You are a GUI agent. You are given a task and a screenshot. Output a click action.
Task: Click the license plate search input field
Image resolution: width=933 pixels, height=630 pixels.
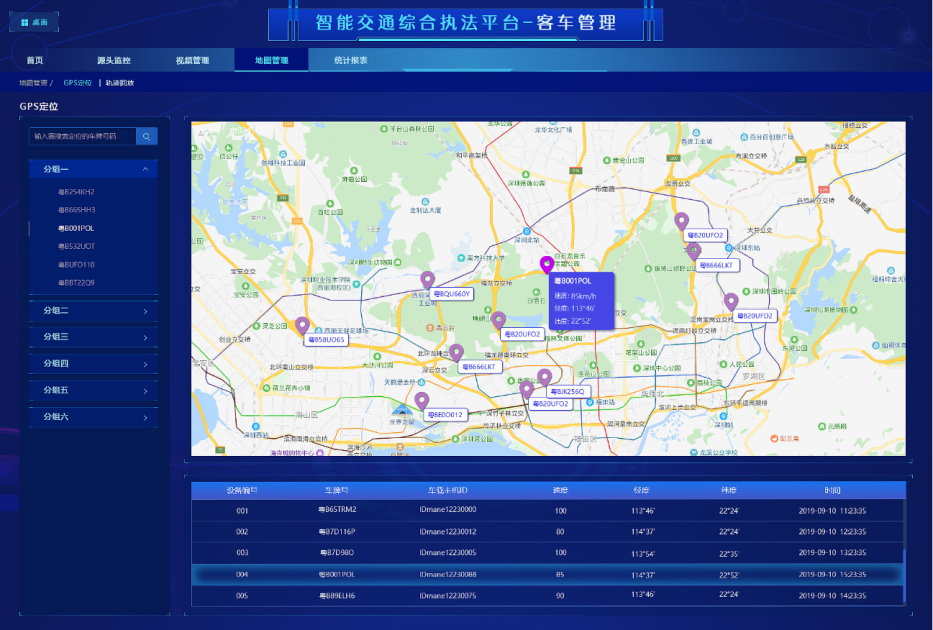(82, 136)
